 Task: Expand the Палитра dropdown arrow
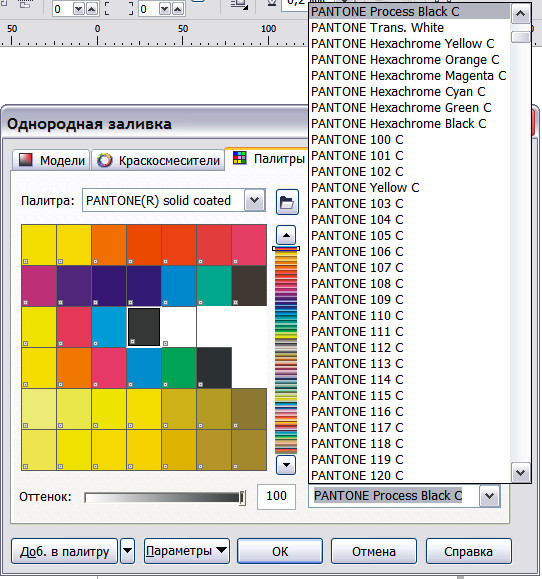click(x=254, y=201)
